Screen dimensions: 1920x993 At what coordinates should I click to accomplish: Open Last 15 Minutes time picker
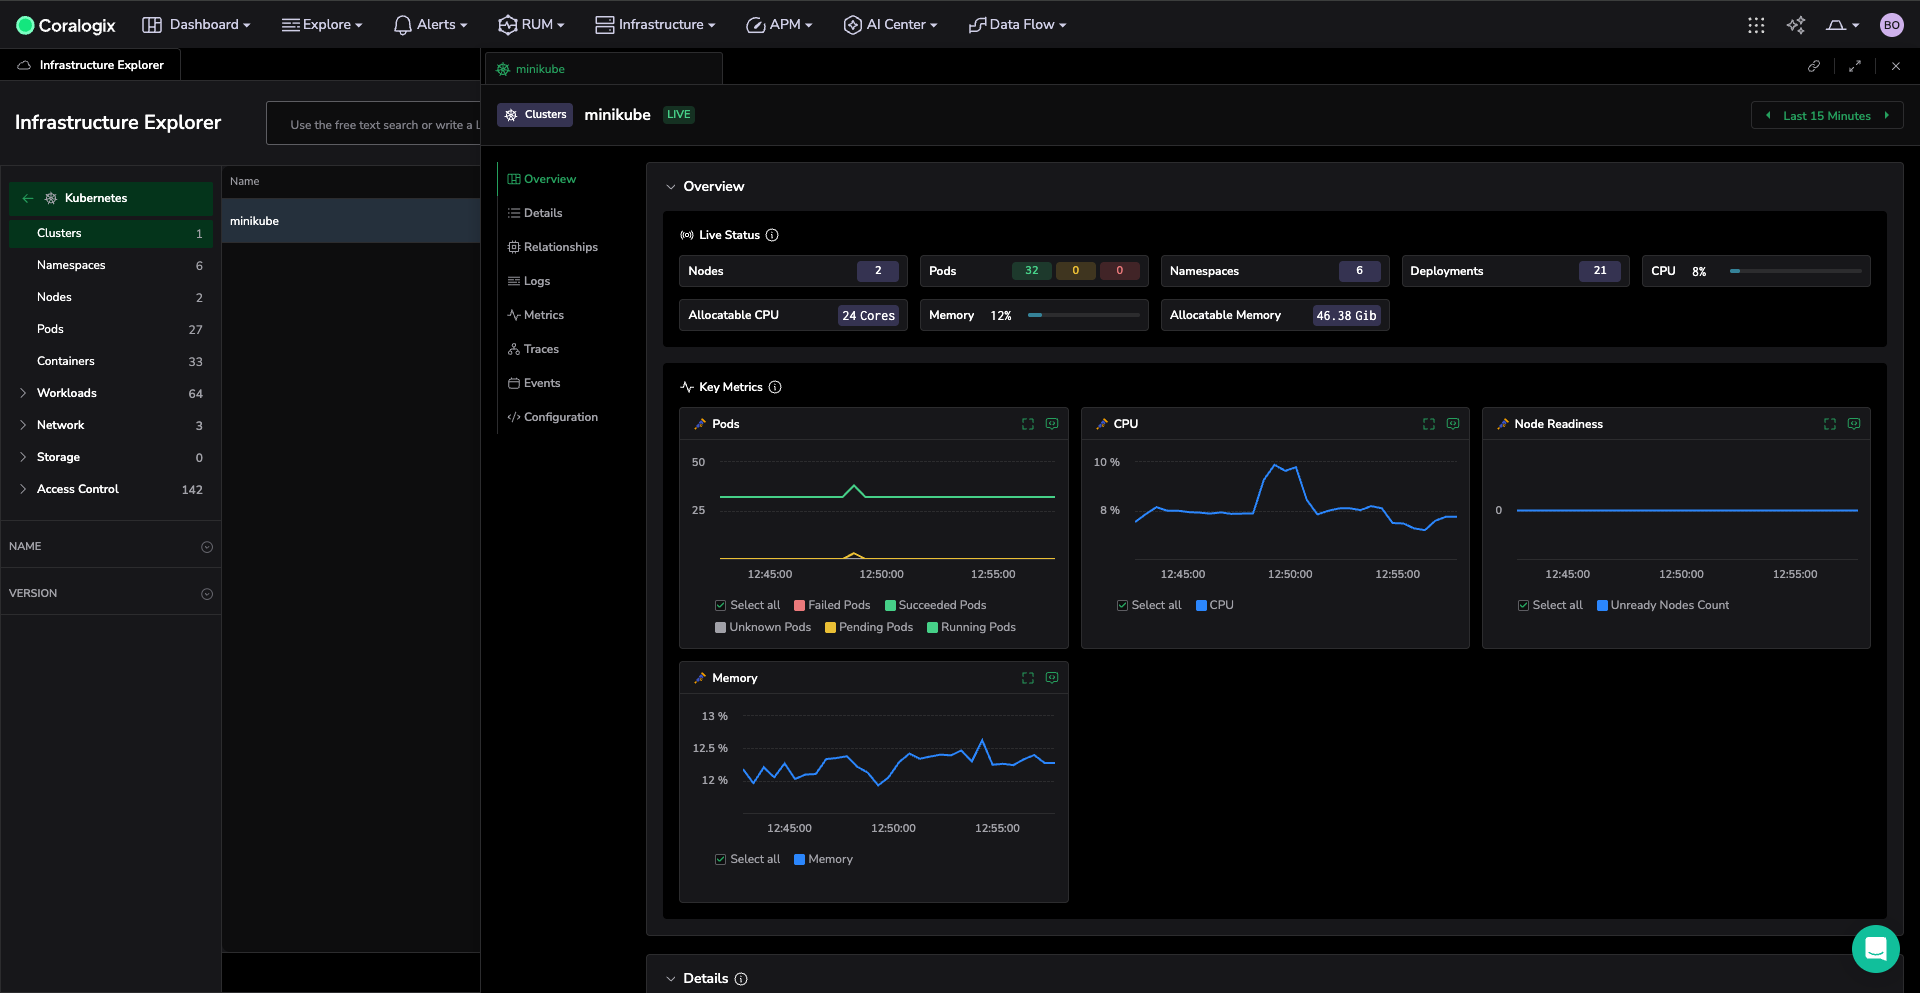point(1826,115)
